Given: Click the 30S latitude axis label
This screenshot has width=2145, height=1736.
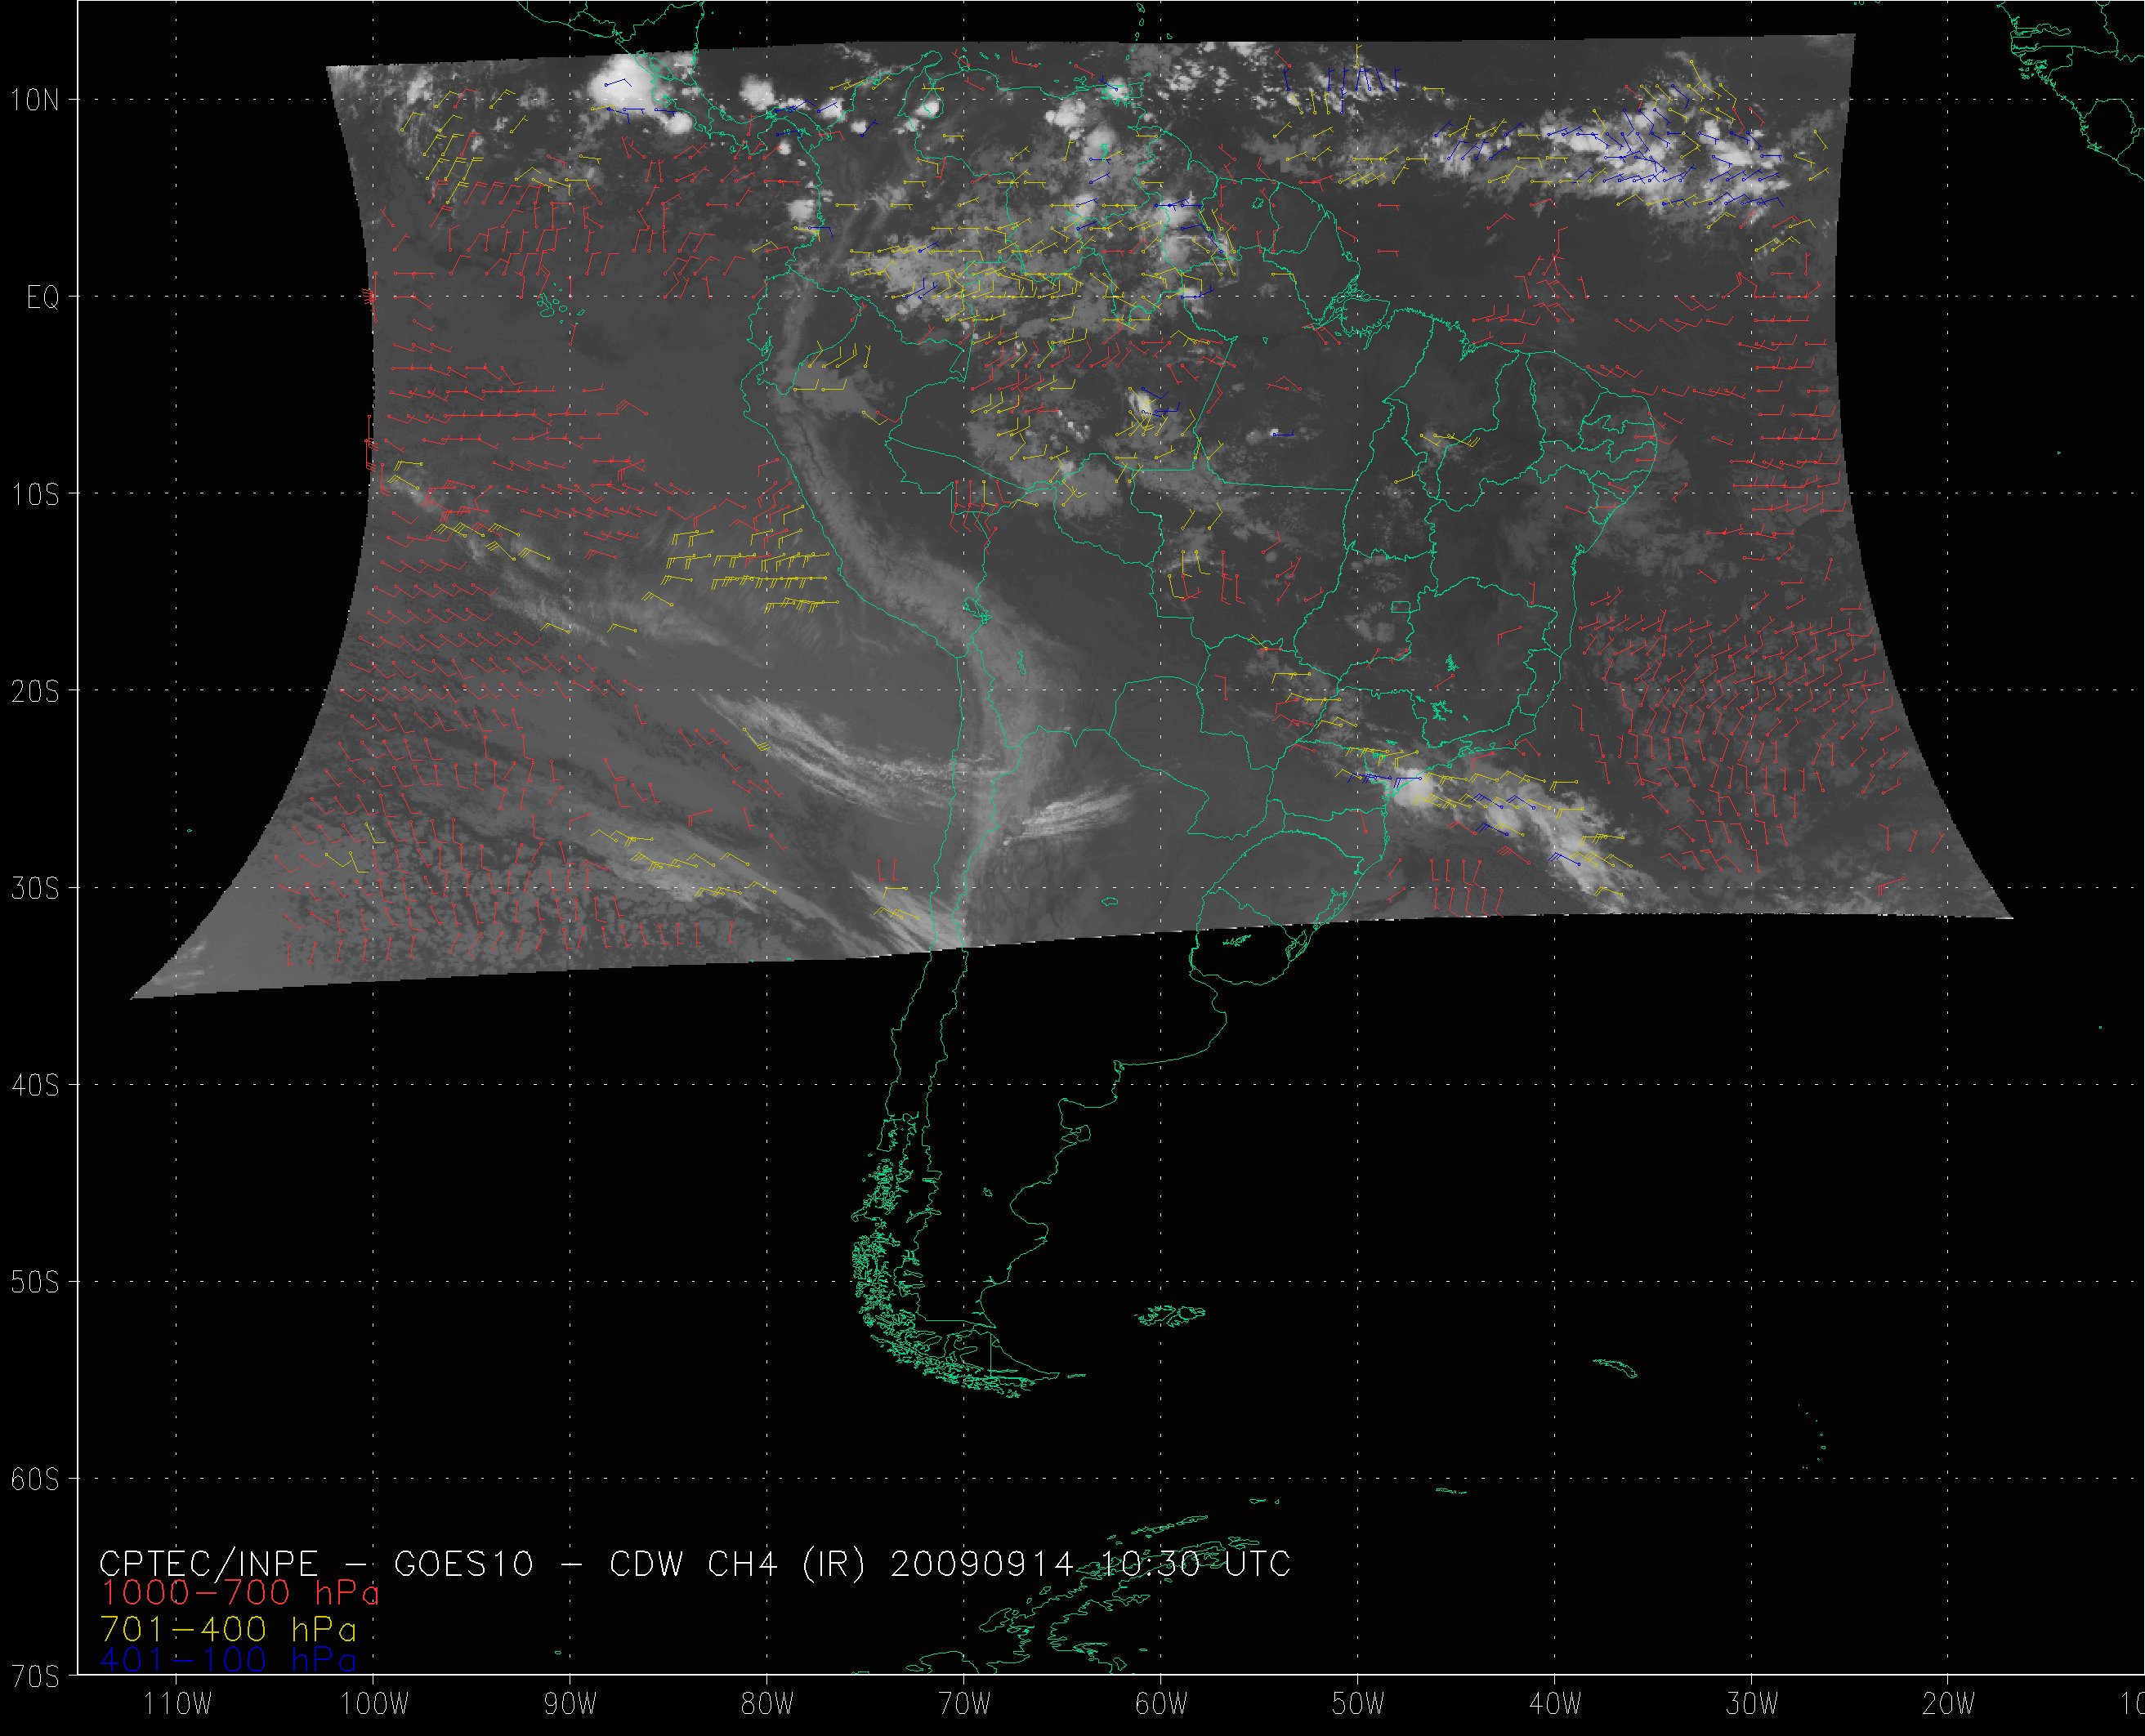Looking at the screenshot, I should pyautogui.click(x=36, y=888).
